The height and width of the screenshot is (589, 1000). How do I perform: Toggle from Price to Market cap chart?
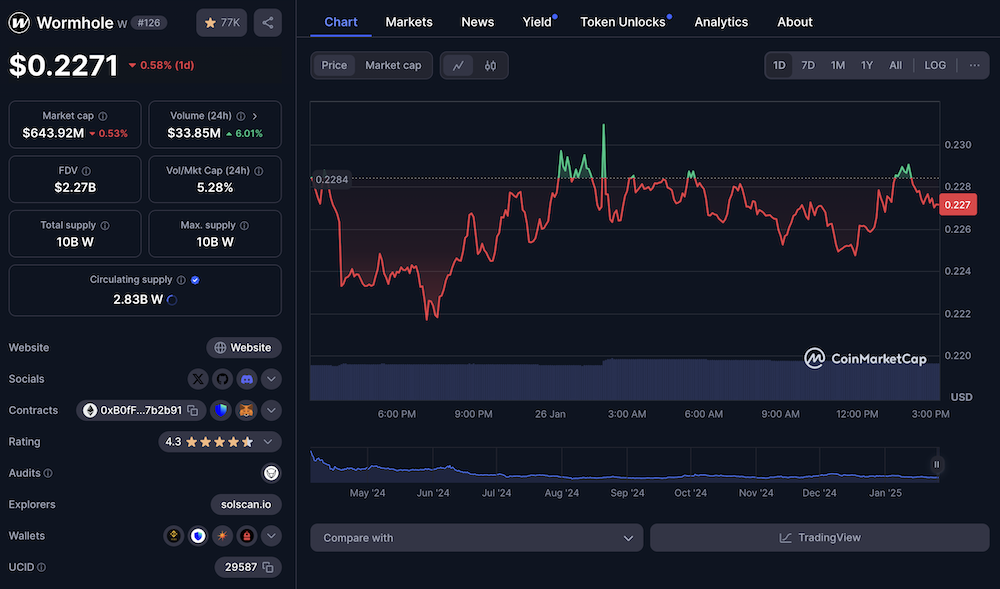pos(393,64)
